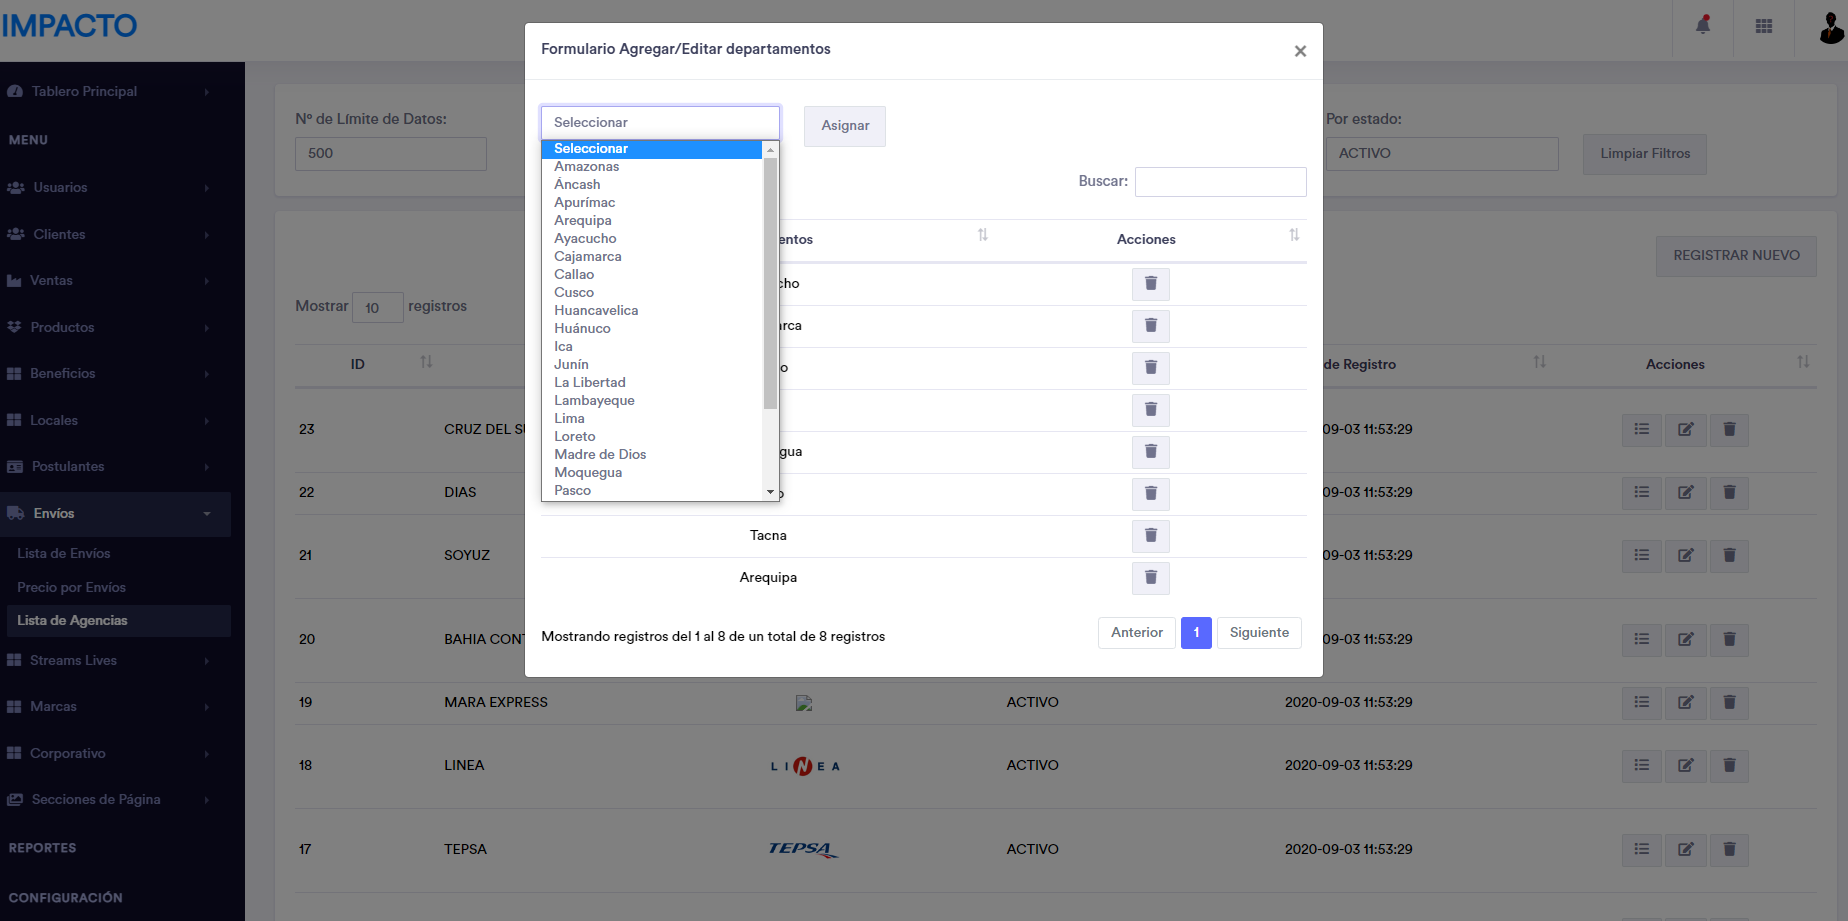
Task: Delete the Arequipa department row
Action: tap(1150, 578)
